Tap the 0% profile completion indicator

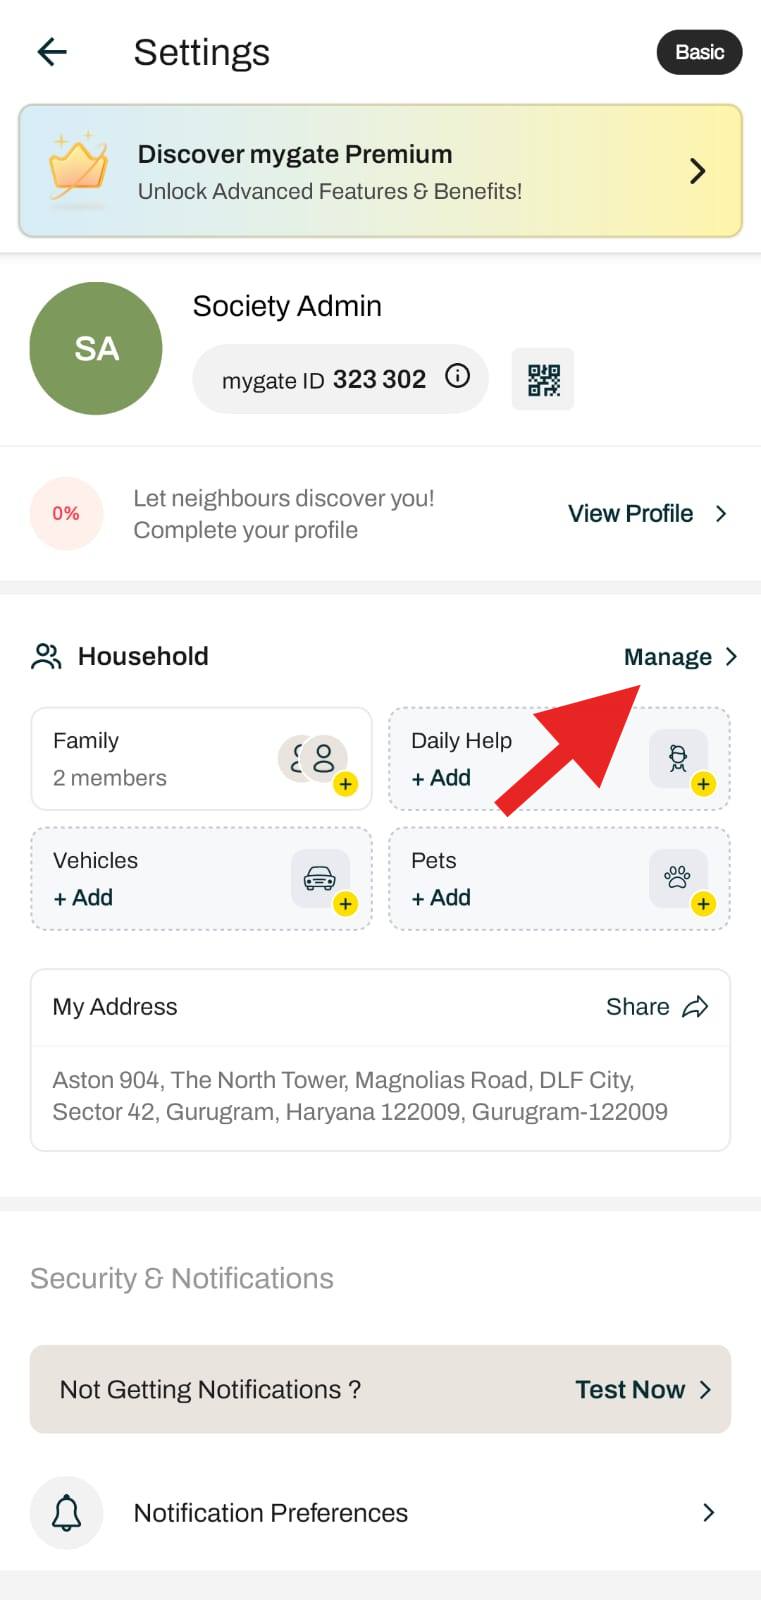66,514
